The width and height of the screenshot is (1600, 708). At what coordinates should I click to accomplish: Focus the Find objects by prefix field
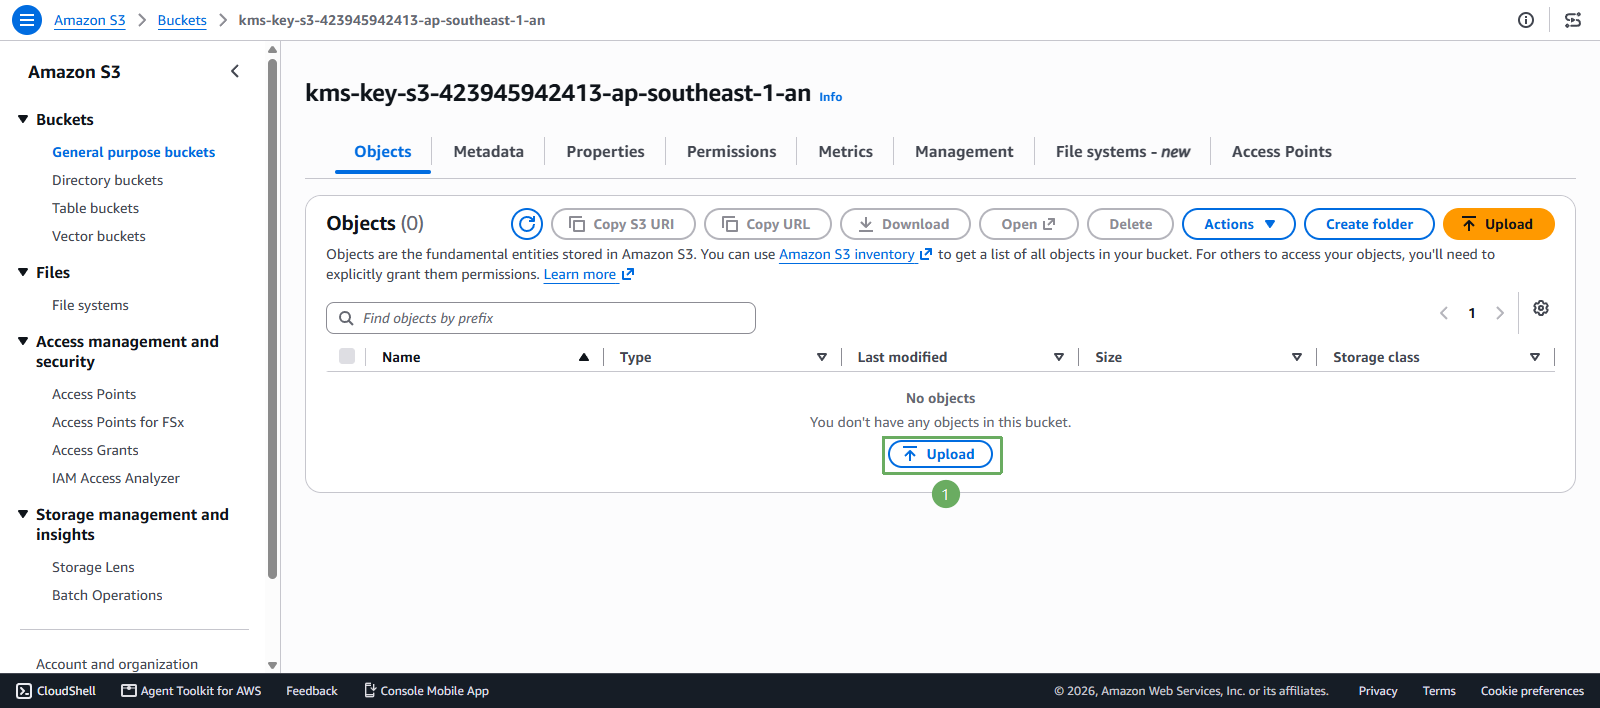pos(541,318)
